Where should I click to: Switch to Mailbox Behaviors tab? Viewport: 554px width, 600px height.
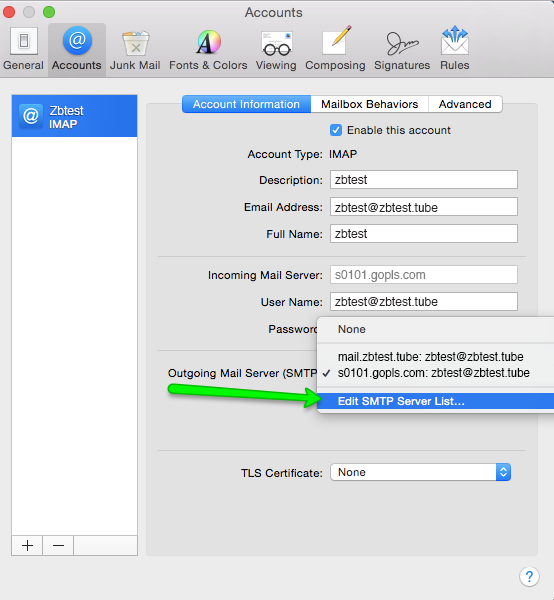tap(370, 104)
